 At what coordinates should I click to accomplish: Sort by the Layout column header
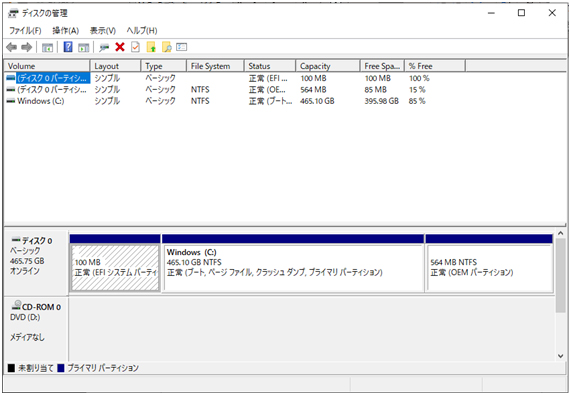(115, 66)
